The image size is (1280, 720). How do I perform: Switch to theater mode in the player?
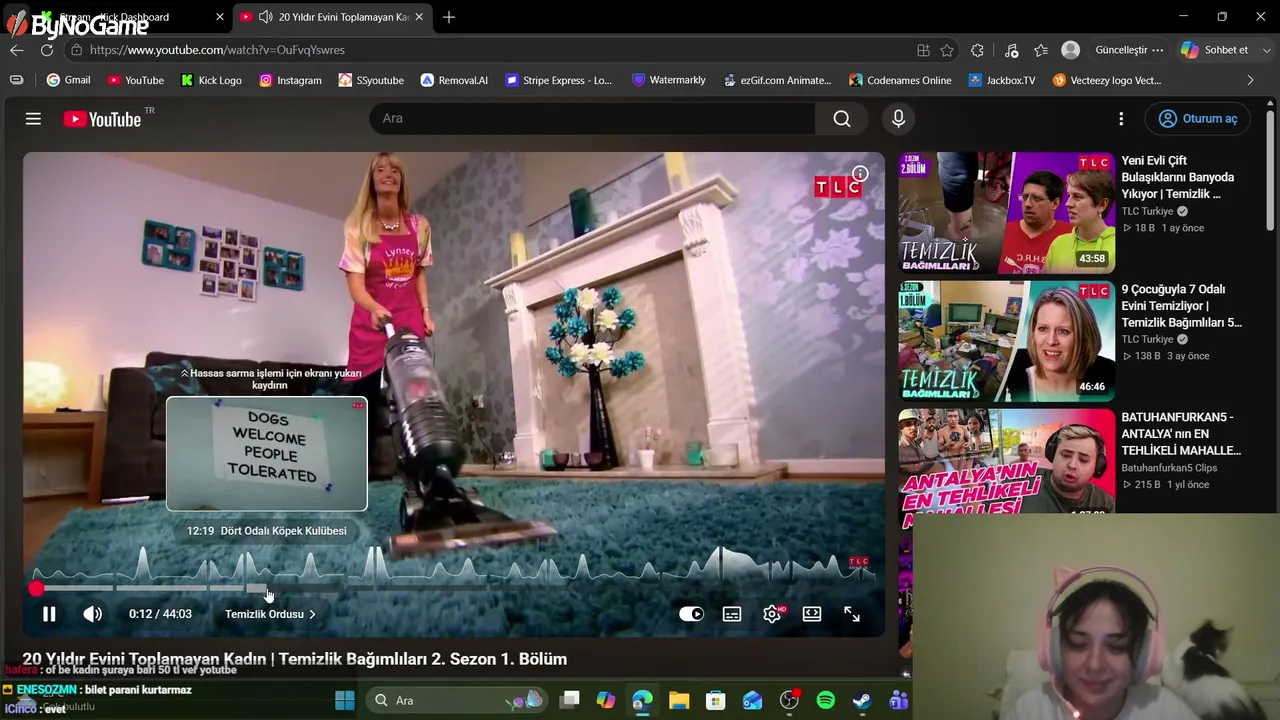point(812,614)
